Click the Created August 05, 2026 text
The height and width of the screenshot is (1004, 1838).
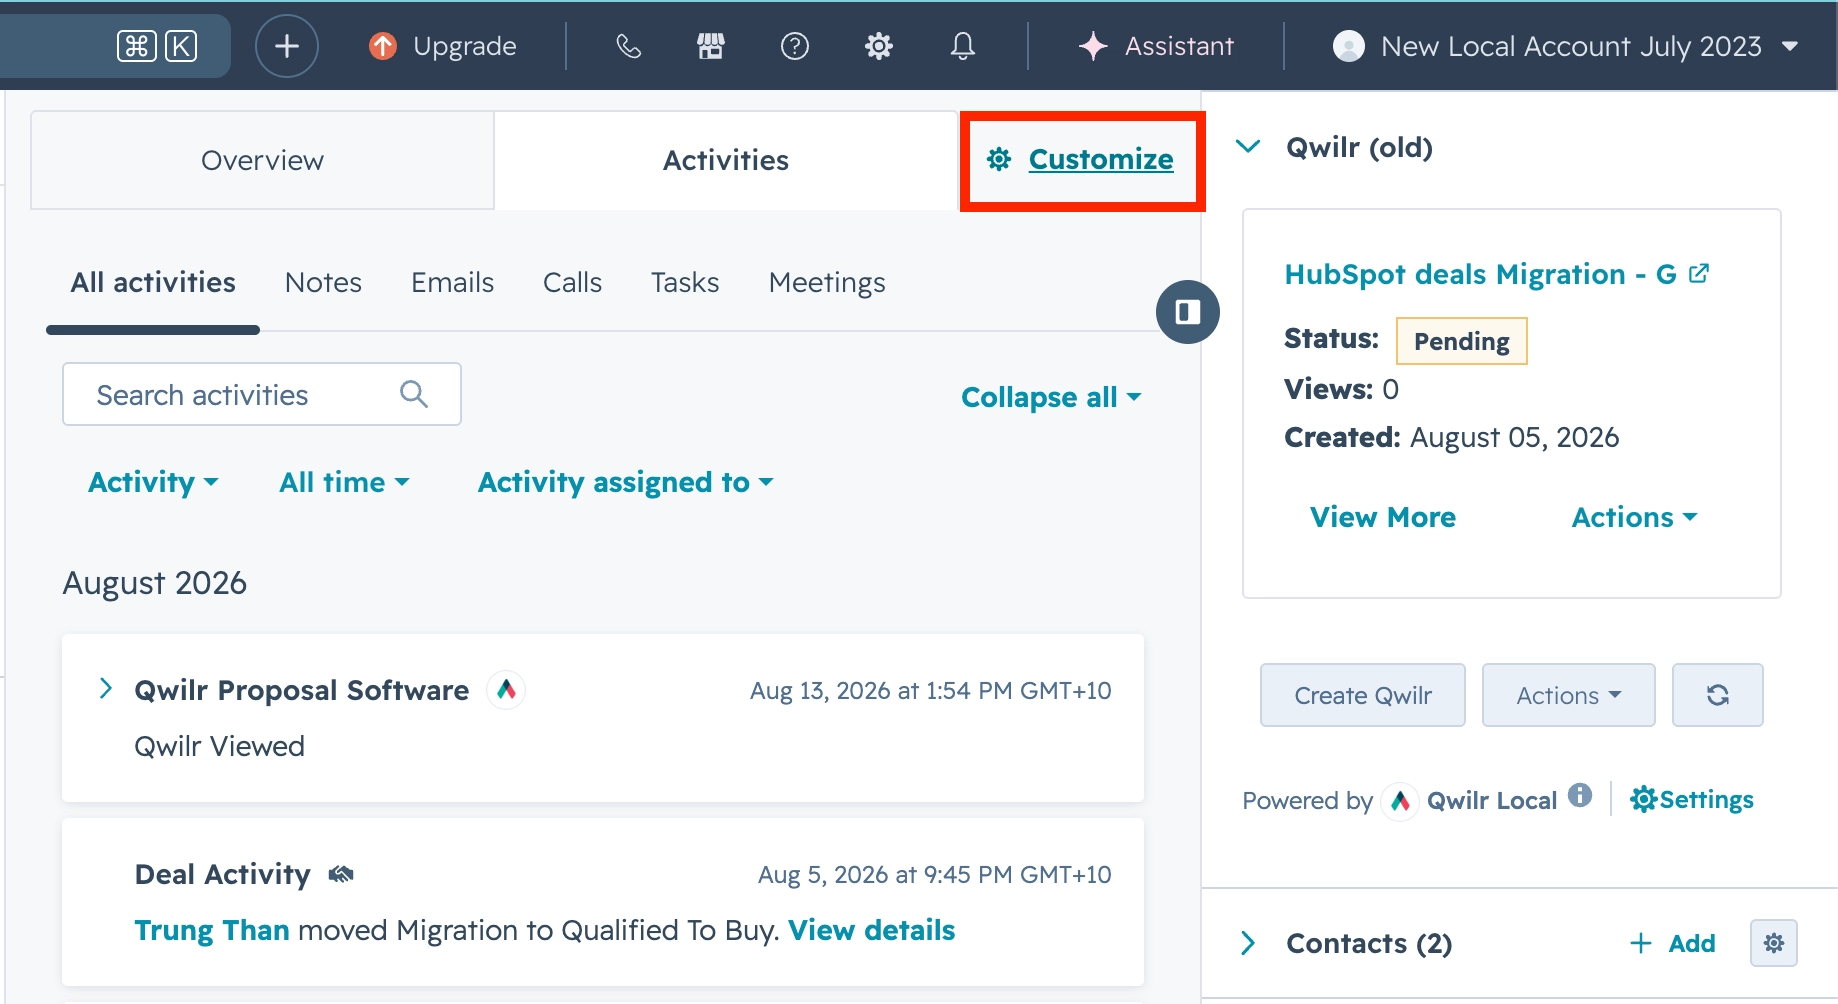pos(1451,438)
